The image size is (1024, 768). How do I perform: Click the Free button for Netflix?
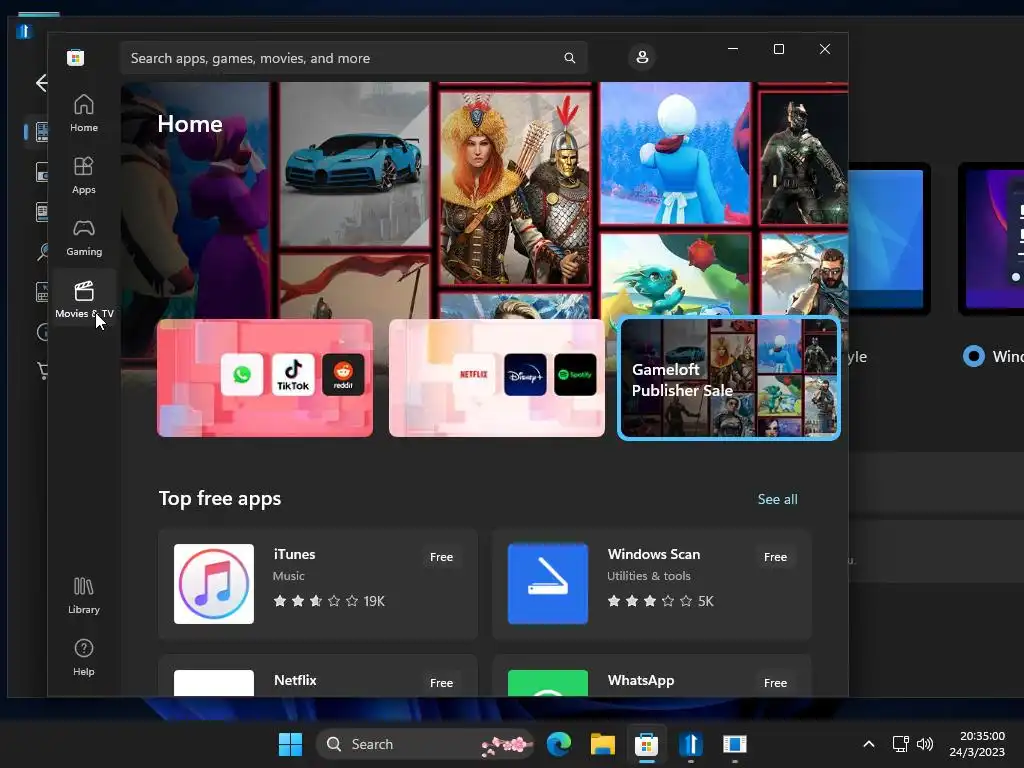tap(441, 682)
